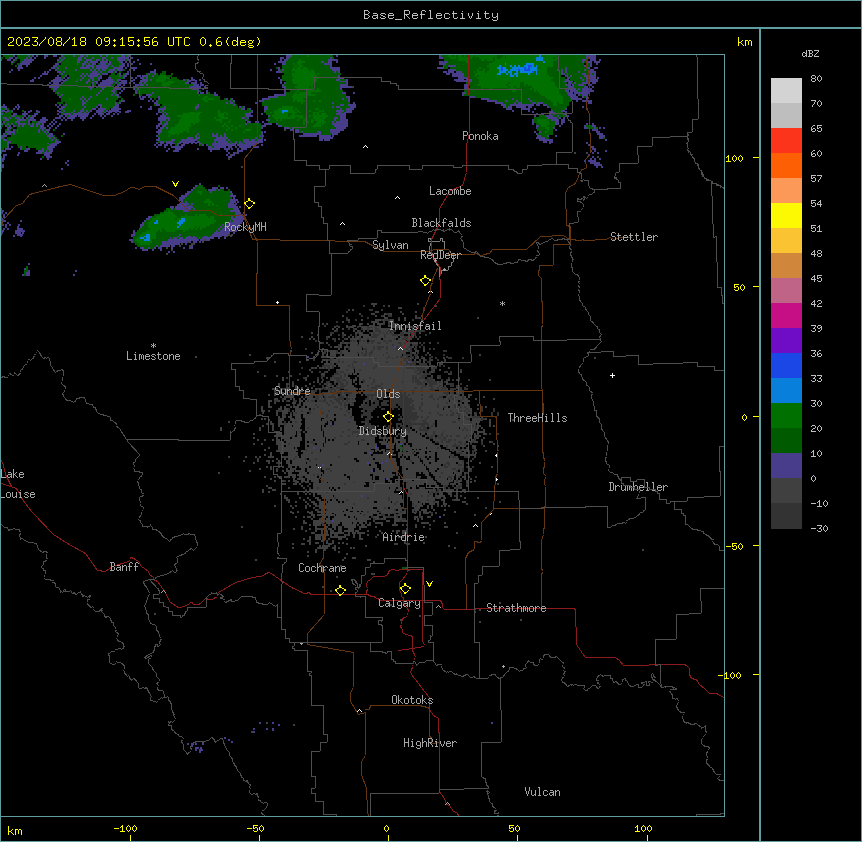Click the Sundre label
This screenshot has width=862, height=842.
tap(292, 391)
